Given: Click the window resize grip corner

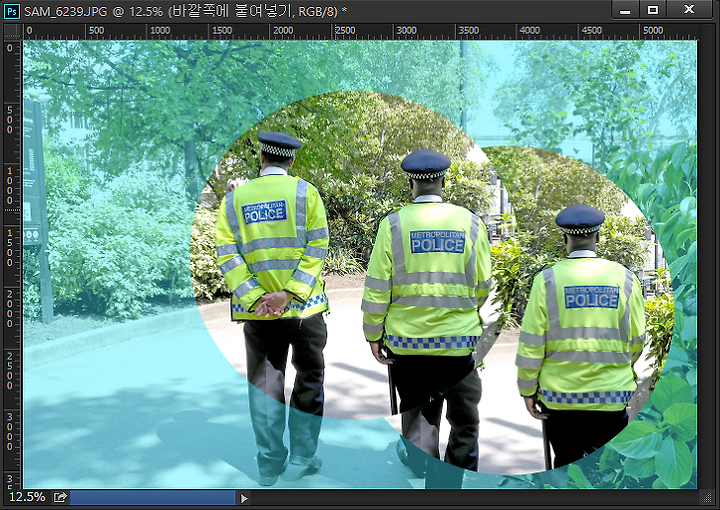Looking at the screenshot, I should [x=706, y=498].
